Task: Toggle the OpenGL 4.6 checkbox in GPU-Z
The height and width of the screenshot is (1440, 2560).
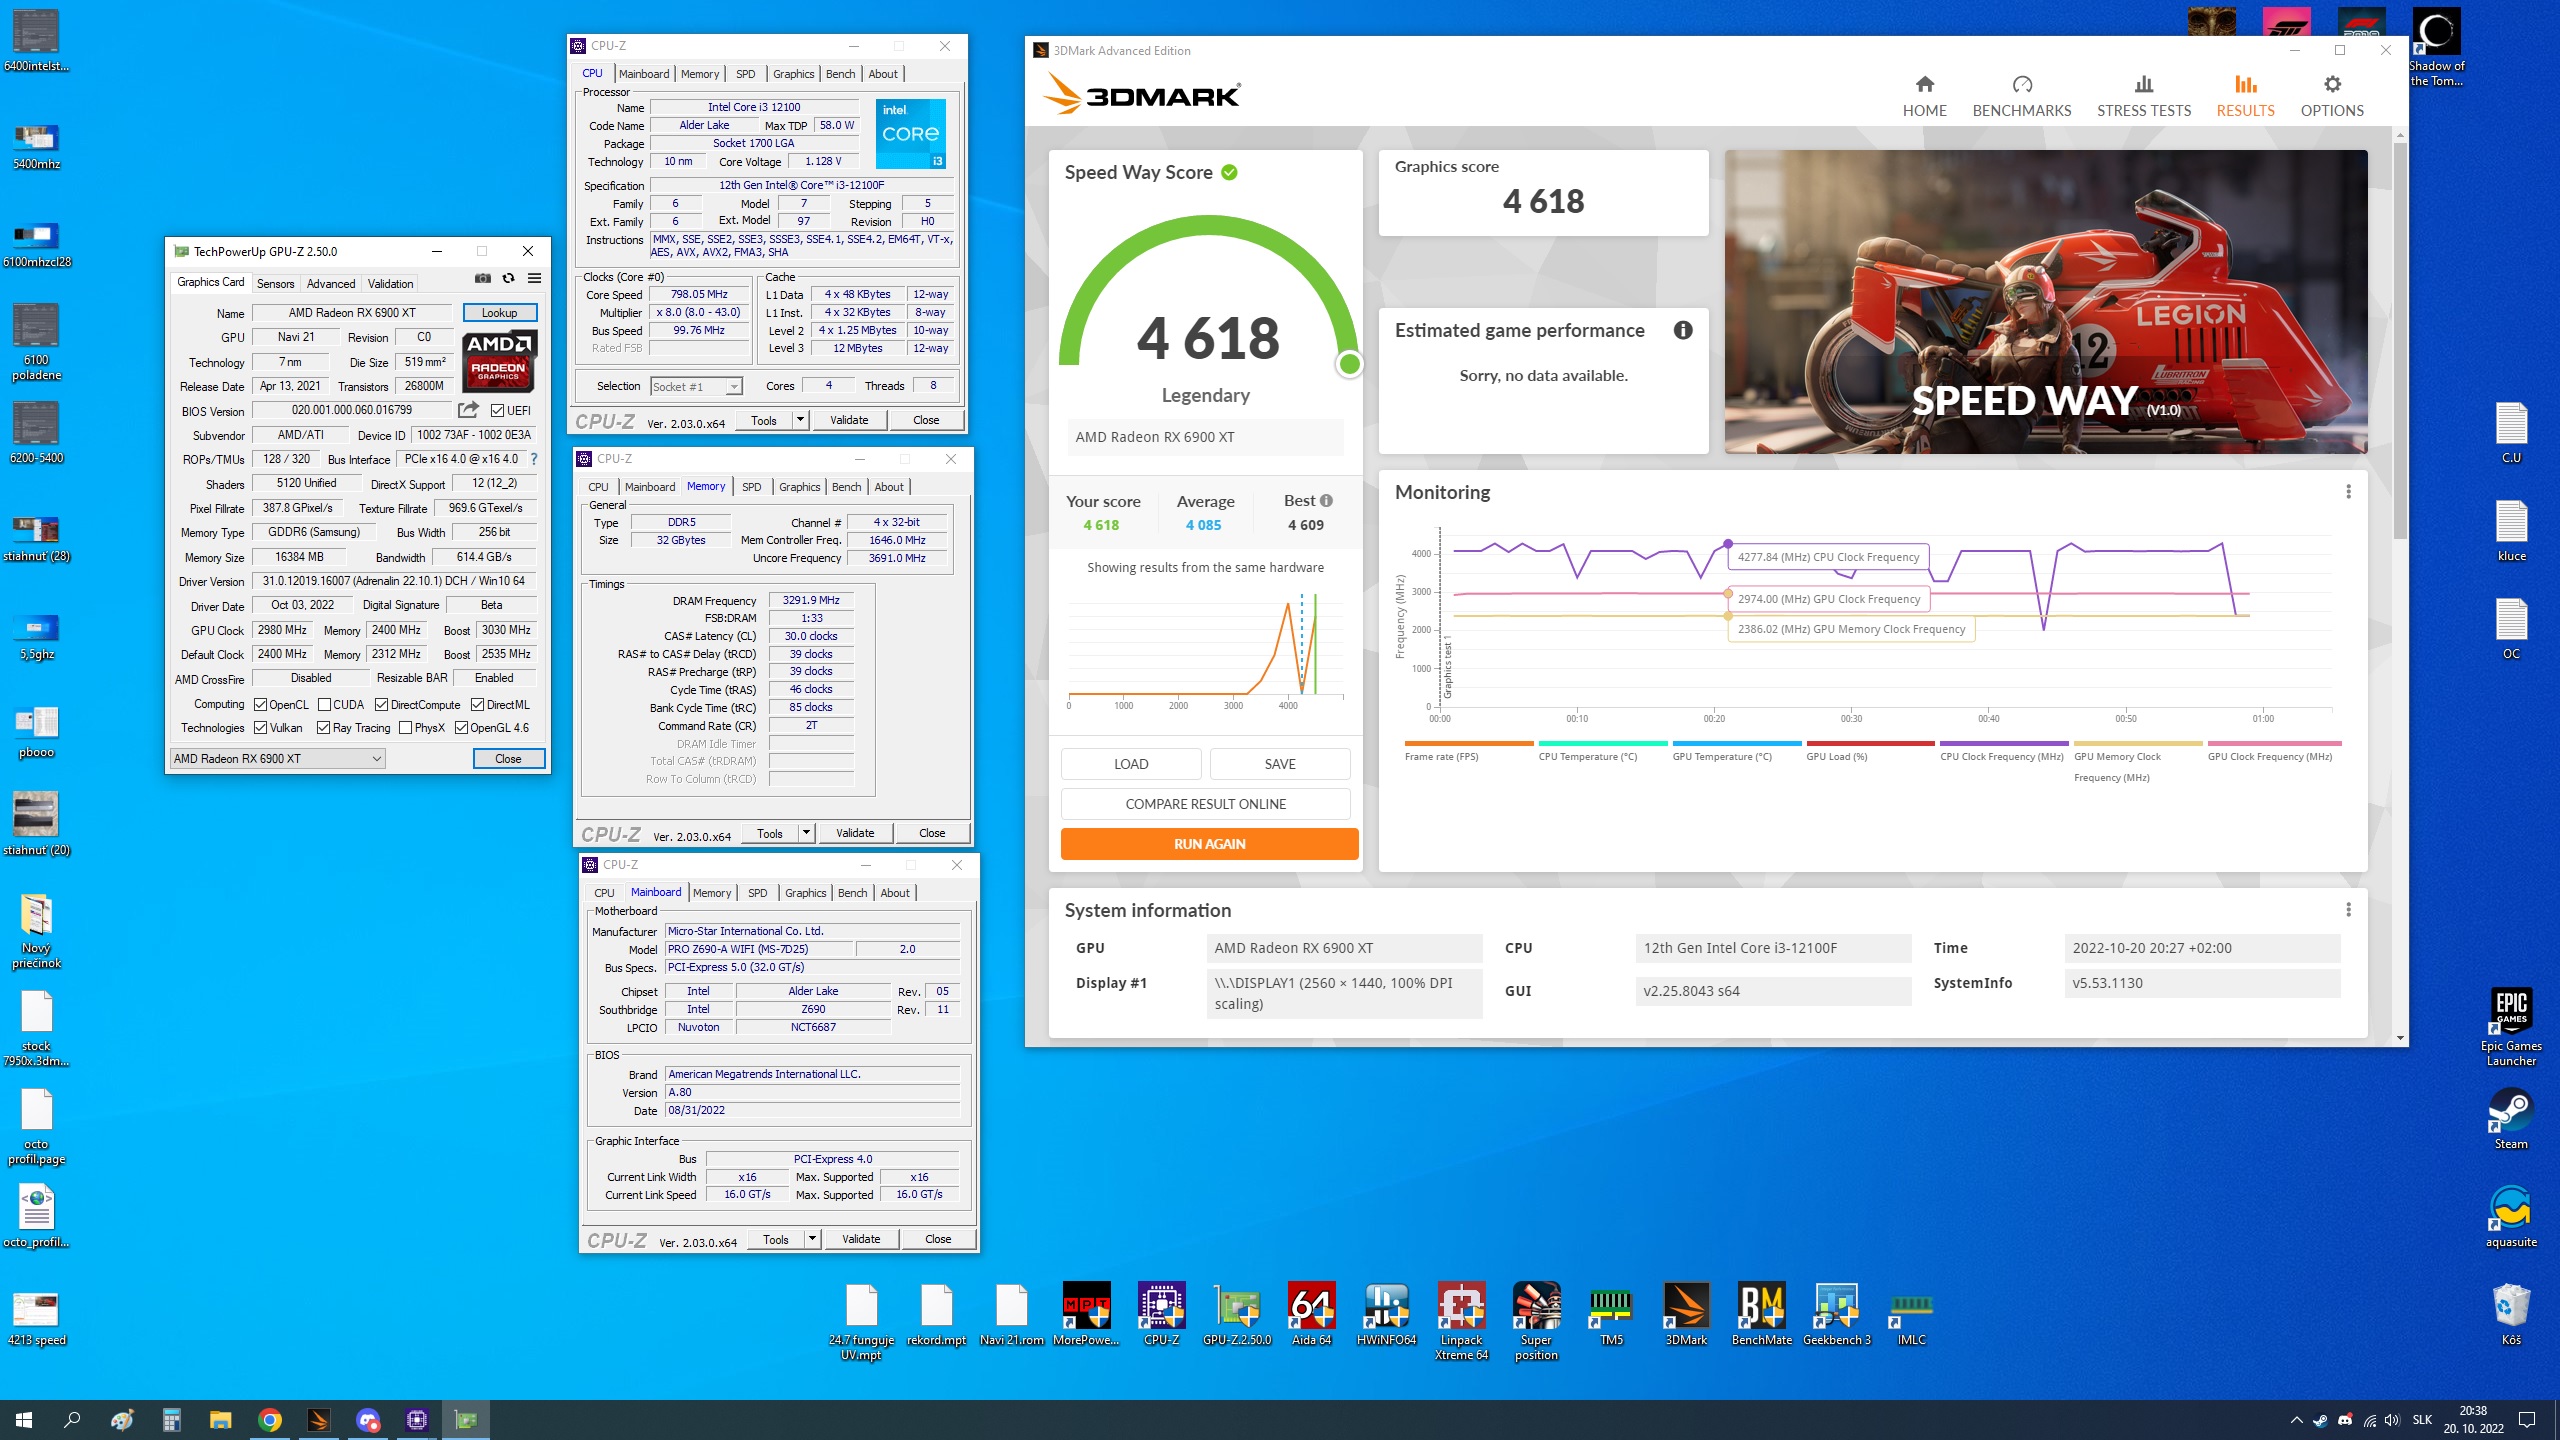Action: pyautogui.click(x=461, y=728)
